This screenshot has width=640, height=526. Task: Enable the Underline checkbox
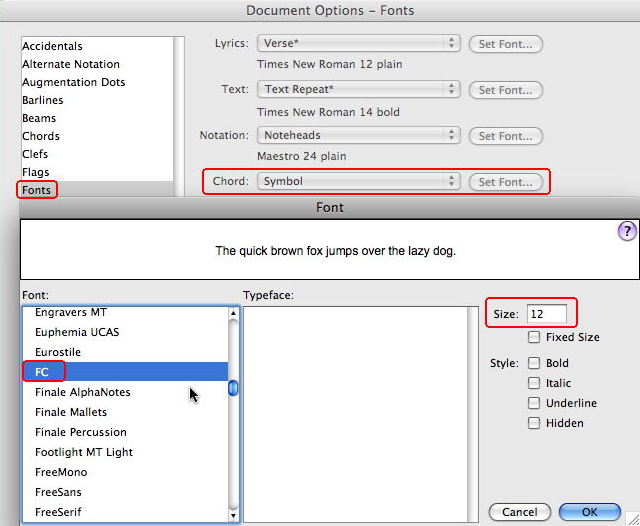(535, 403)
